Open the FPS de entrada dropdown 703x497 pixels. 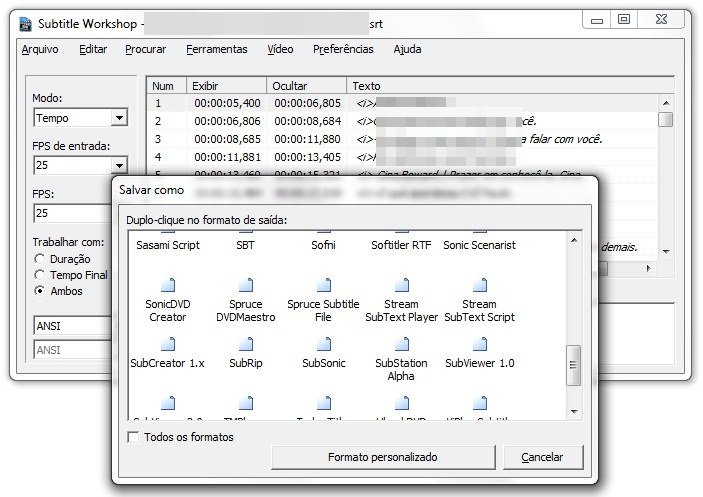[x=119, y=165]
